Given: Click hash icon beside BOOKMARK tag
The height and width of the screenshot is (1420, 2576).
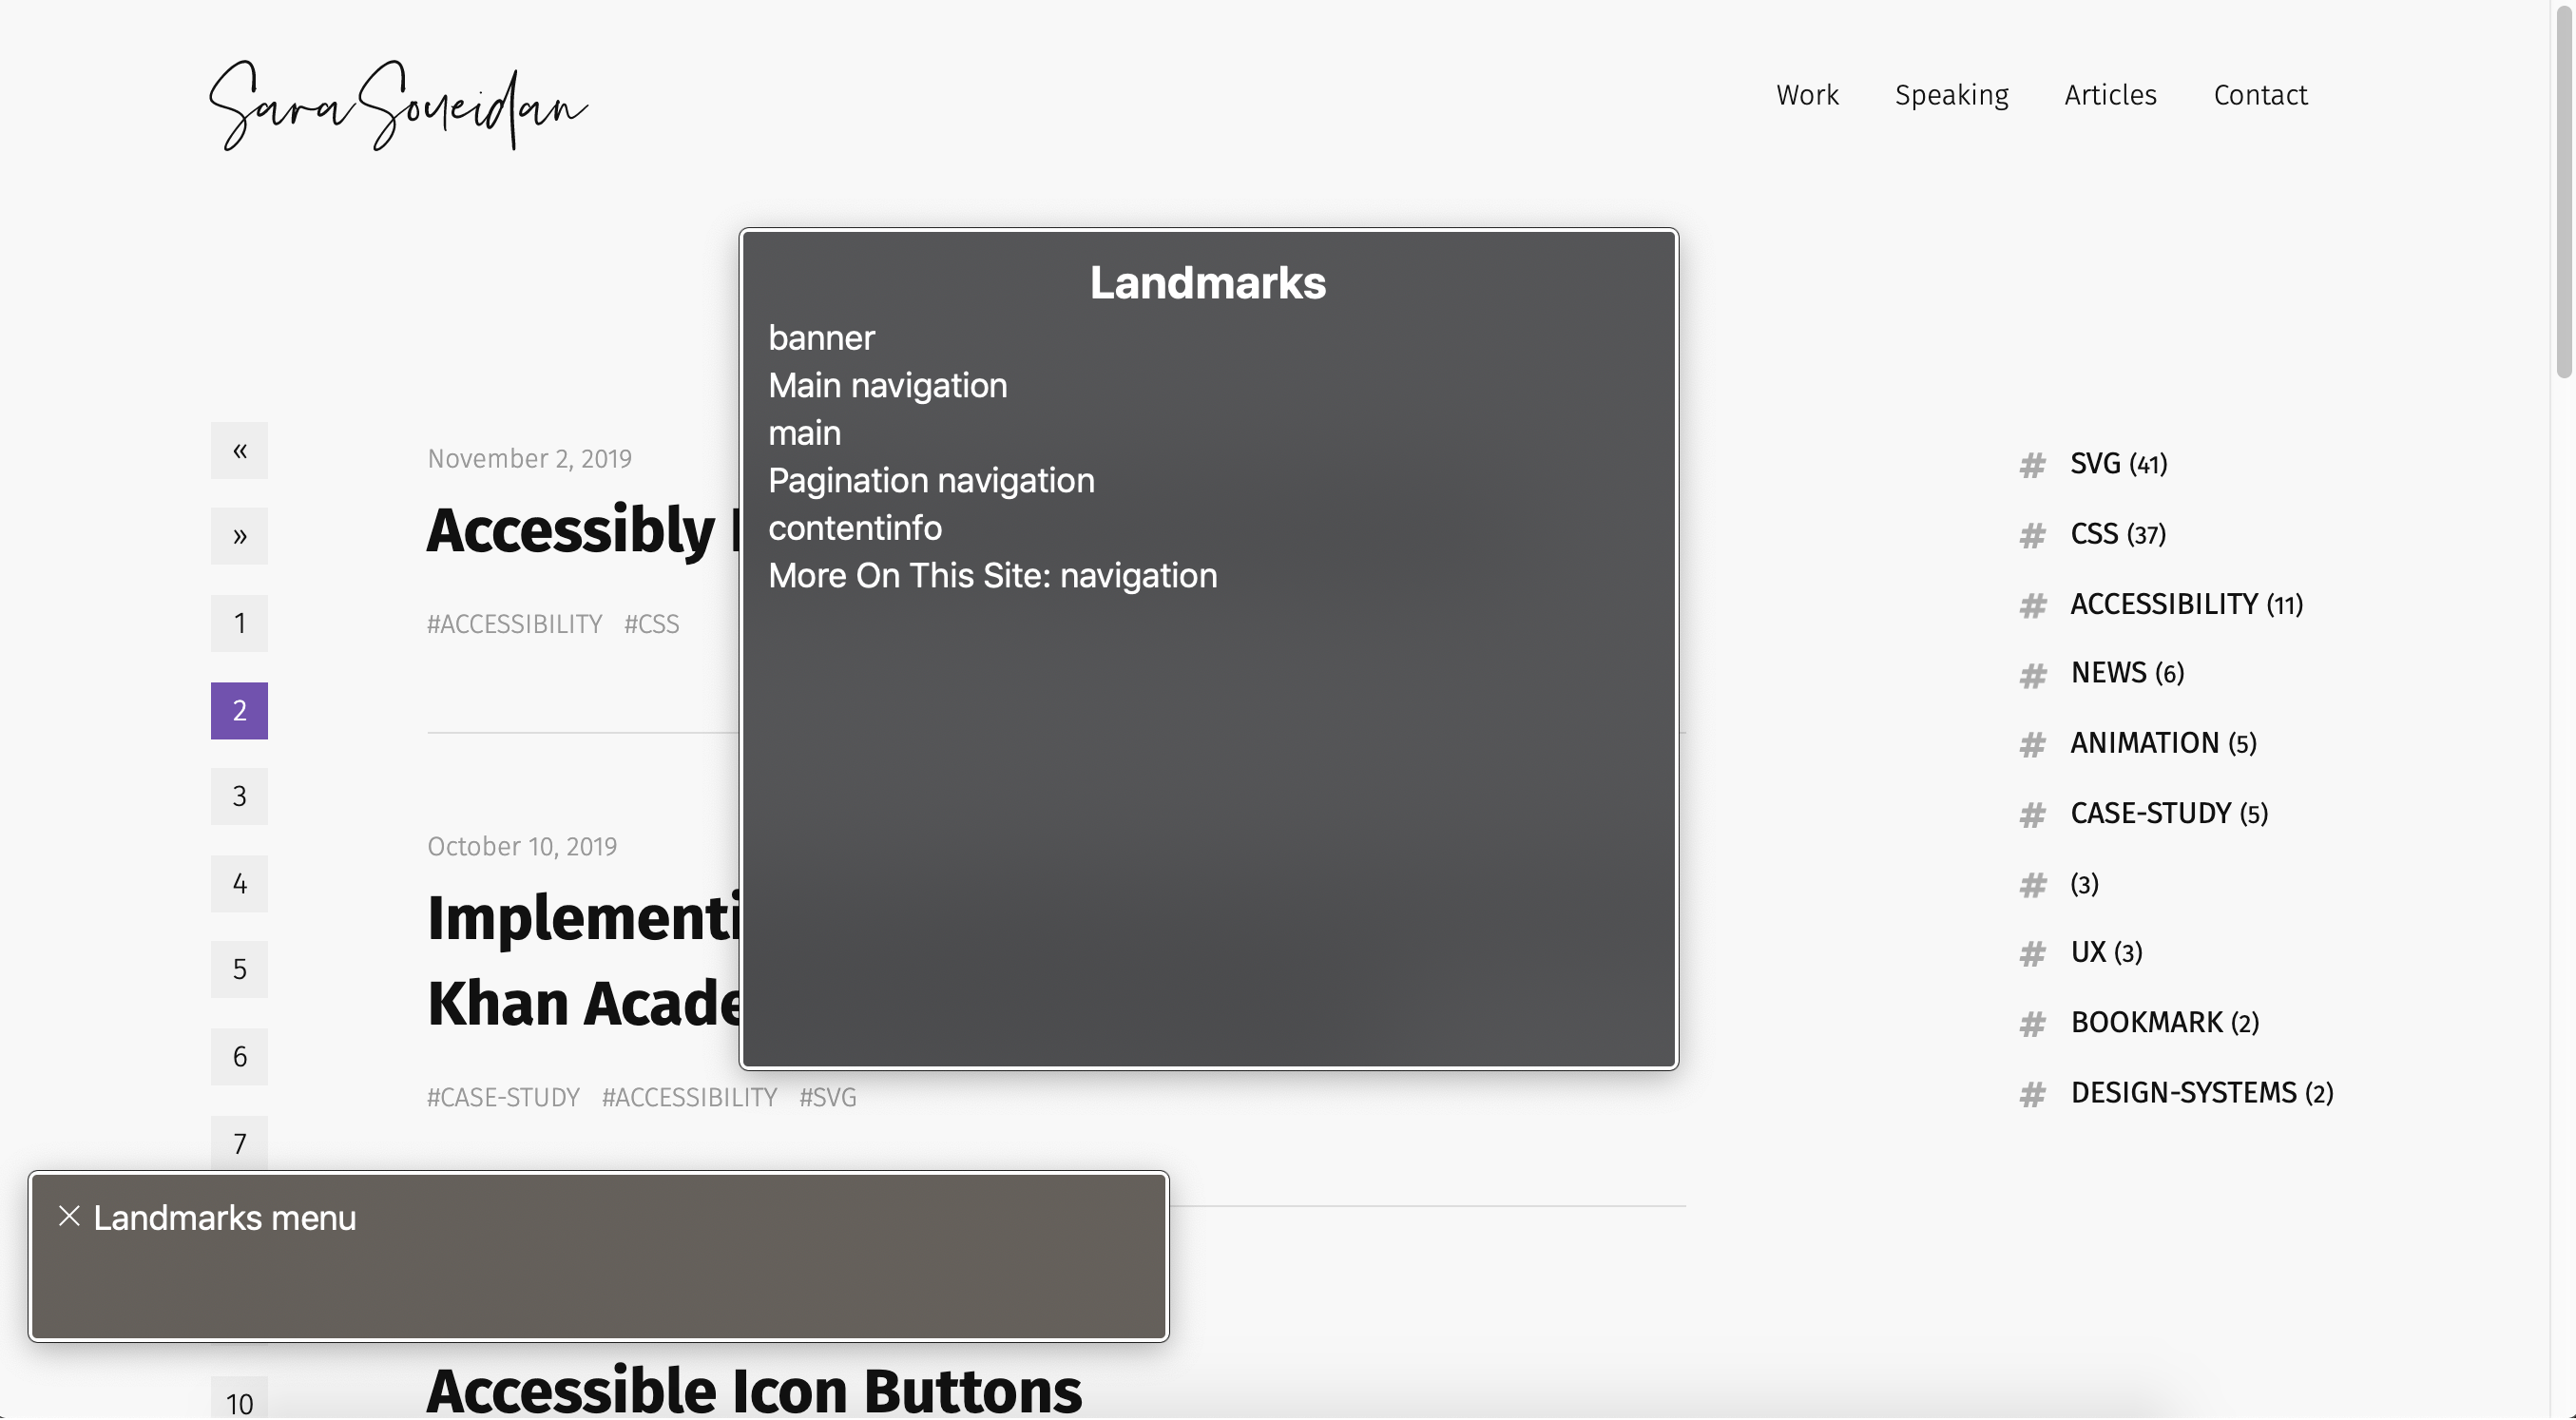Looking at the screenshot, I should coord(2032,1025).
